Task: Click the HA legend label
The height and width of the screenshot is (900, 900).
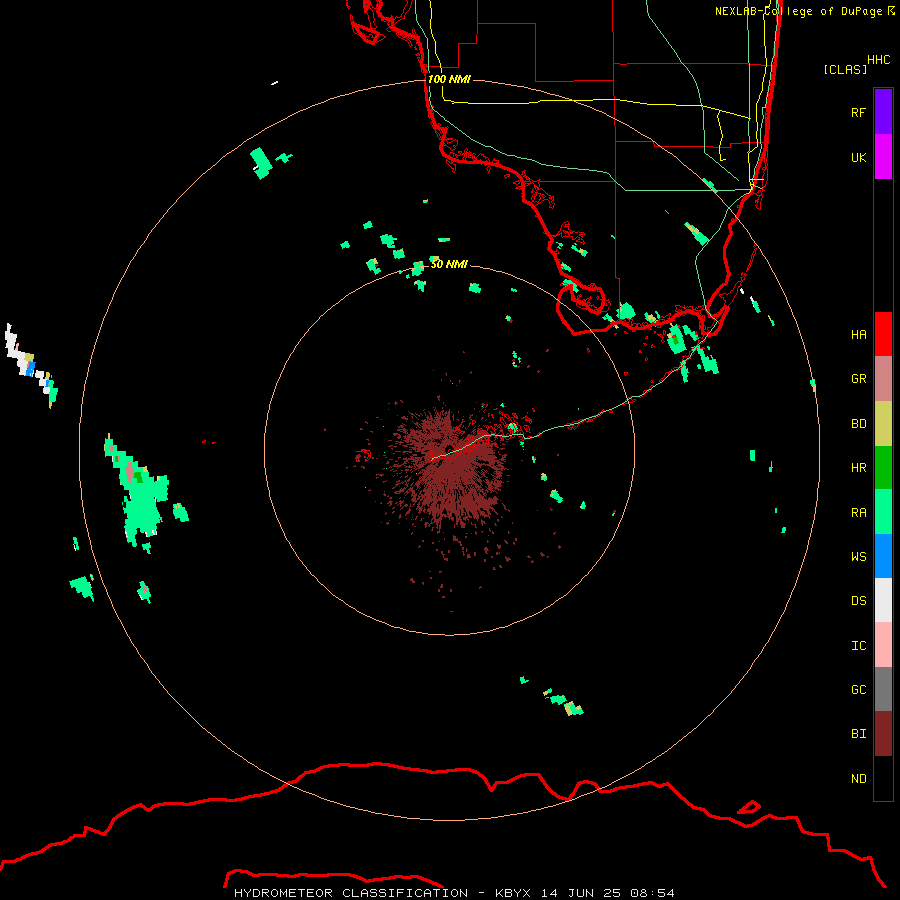Action: [x=858, y=335]
